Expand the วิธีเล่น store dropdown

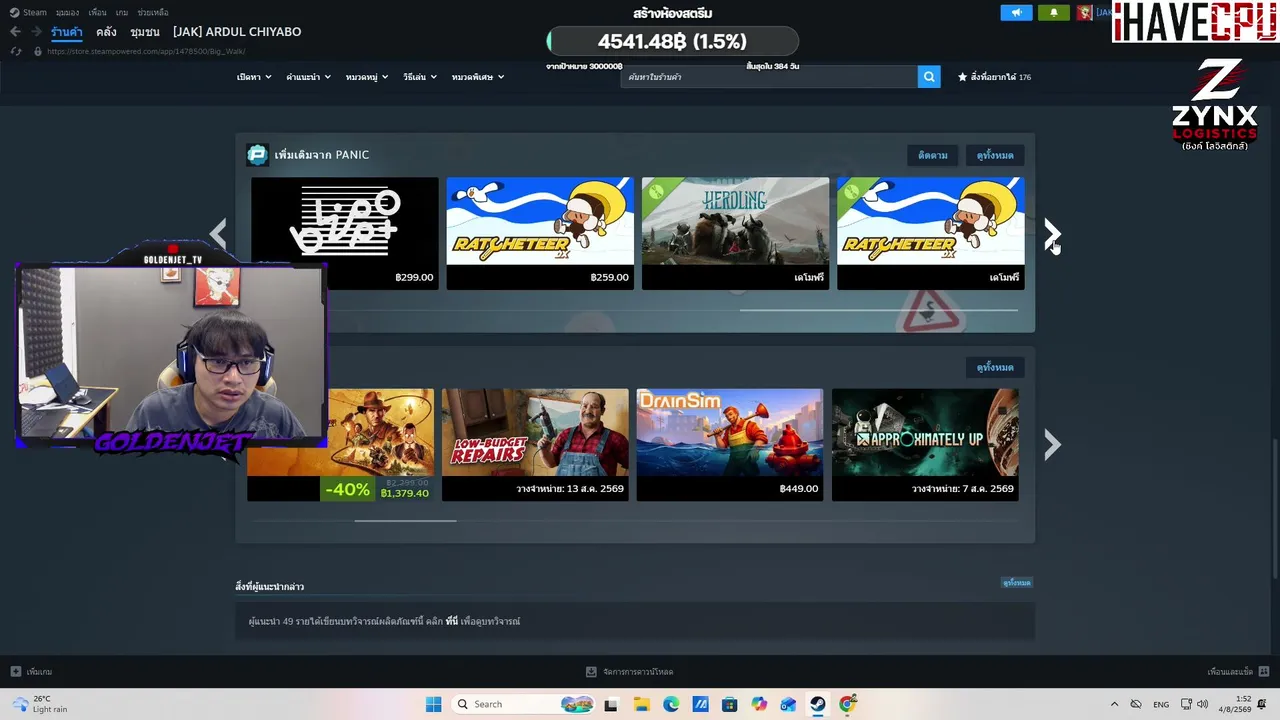(x=420, y=77)
